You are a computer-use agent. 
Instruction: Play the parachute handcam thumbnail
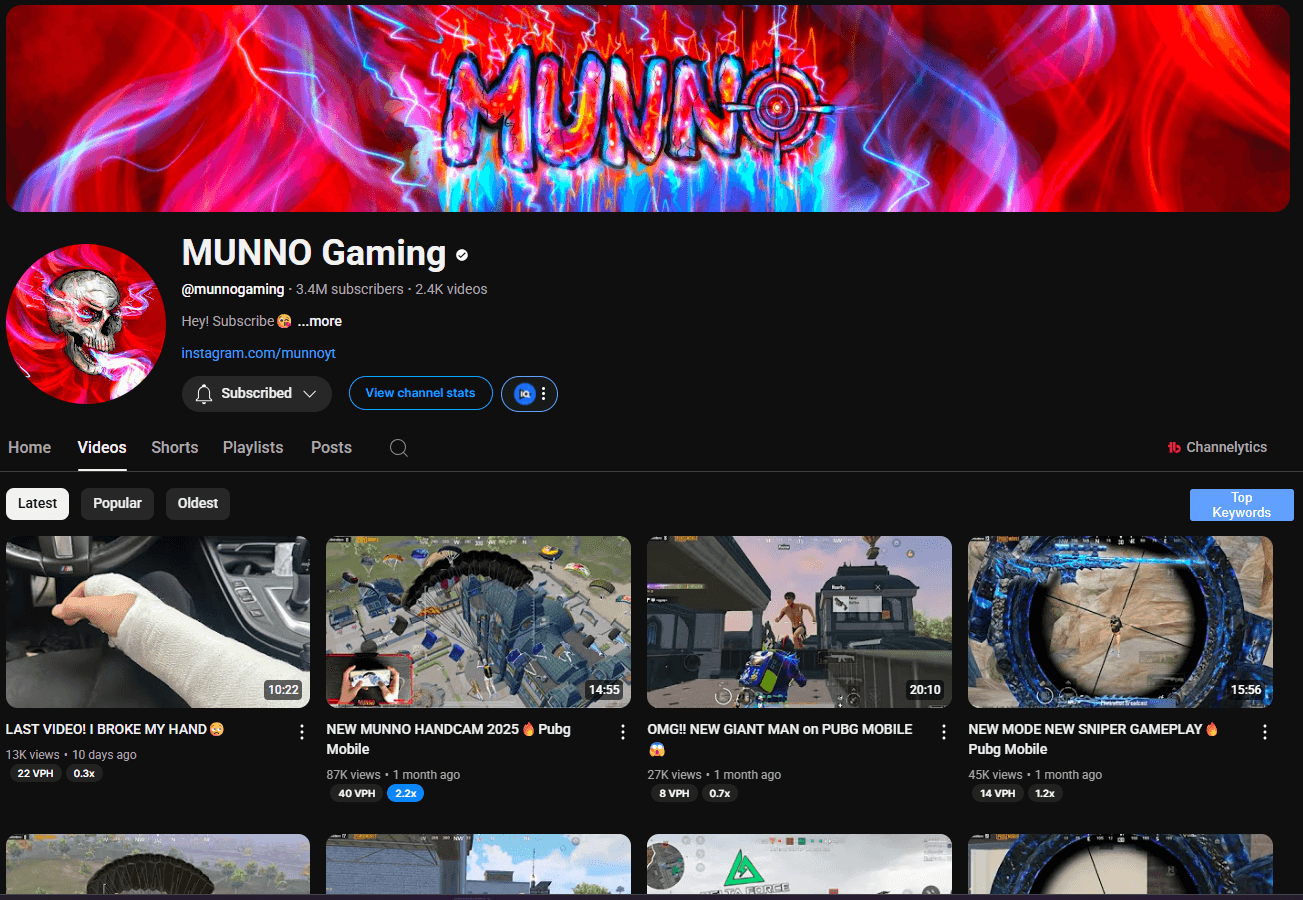coord(478,622)
